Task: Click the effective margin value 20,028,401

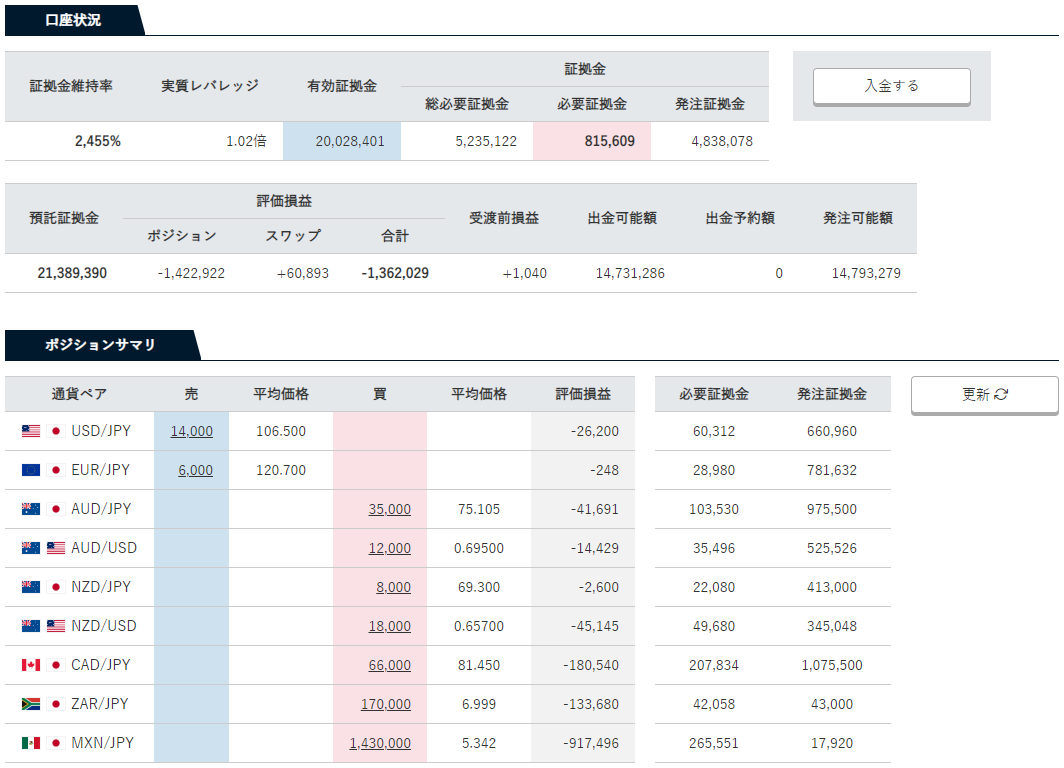Action: click(x=350, y=141)
